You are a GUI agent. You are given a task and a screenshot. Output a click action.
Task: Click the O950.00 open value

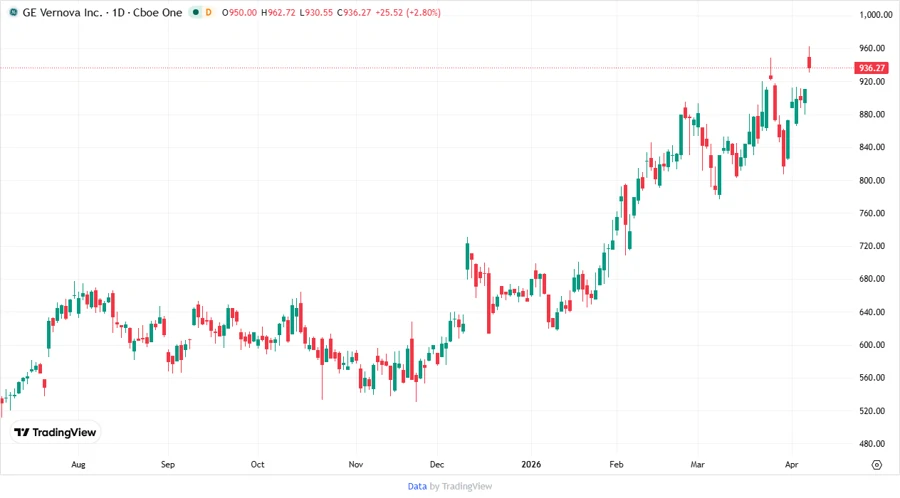point(239,12)
